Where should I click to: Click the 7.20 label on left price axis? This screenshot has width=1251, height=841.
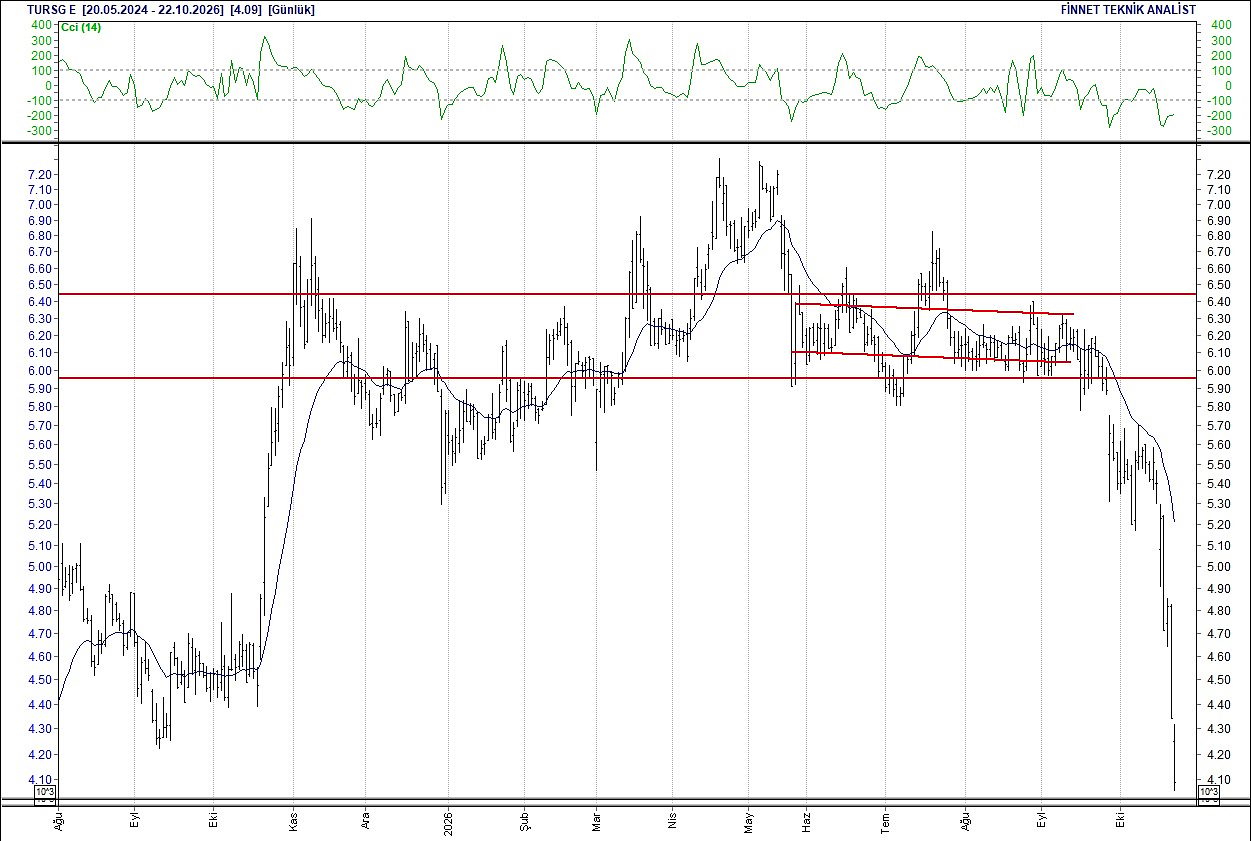point(40,175)
